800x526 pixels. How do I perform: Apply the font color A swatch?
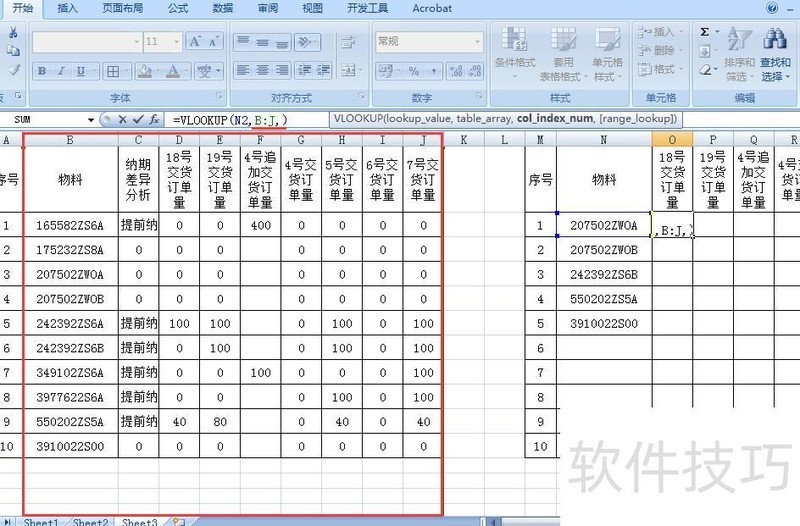[173, 71]
